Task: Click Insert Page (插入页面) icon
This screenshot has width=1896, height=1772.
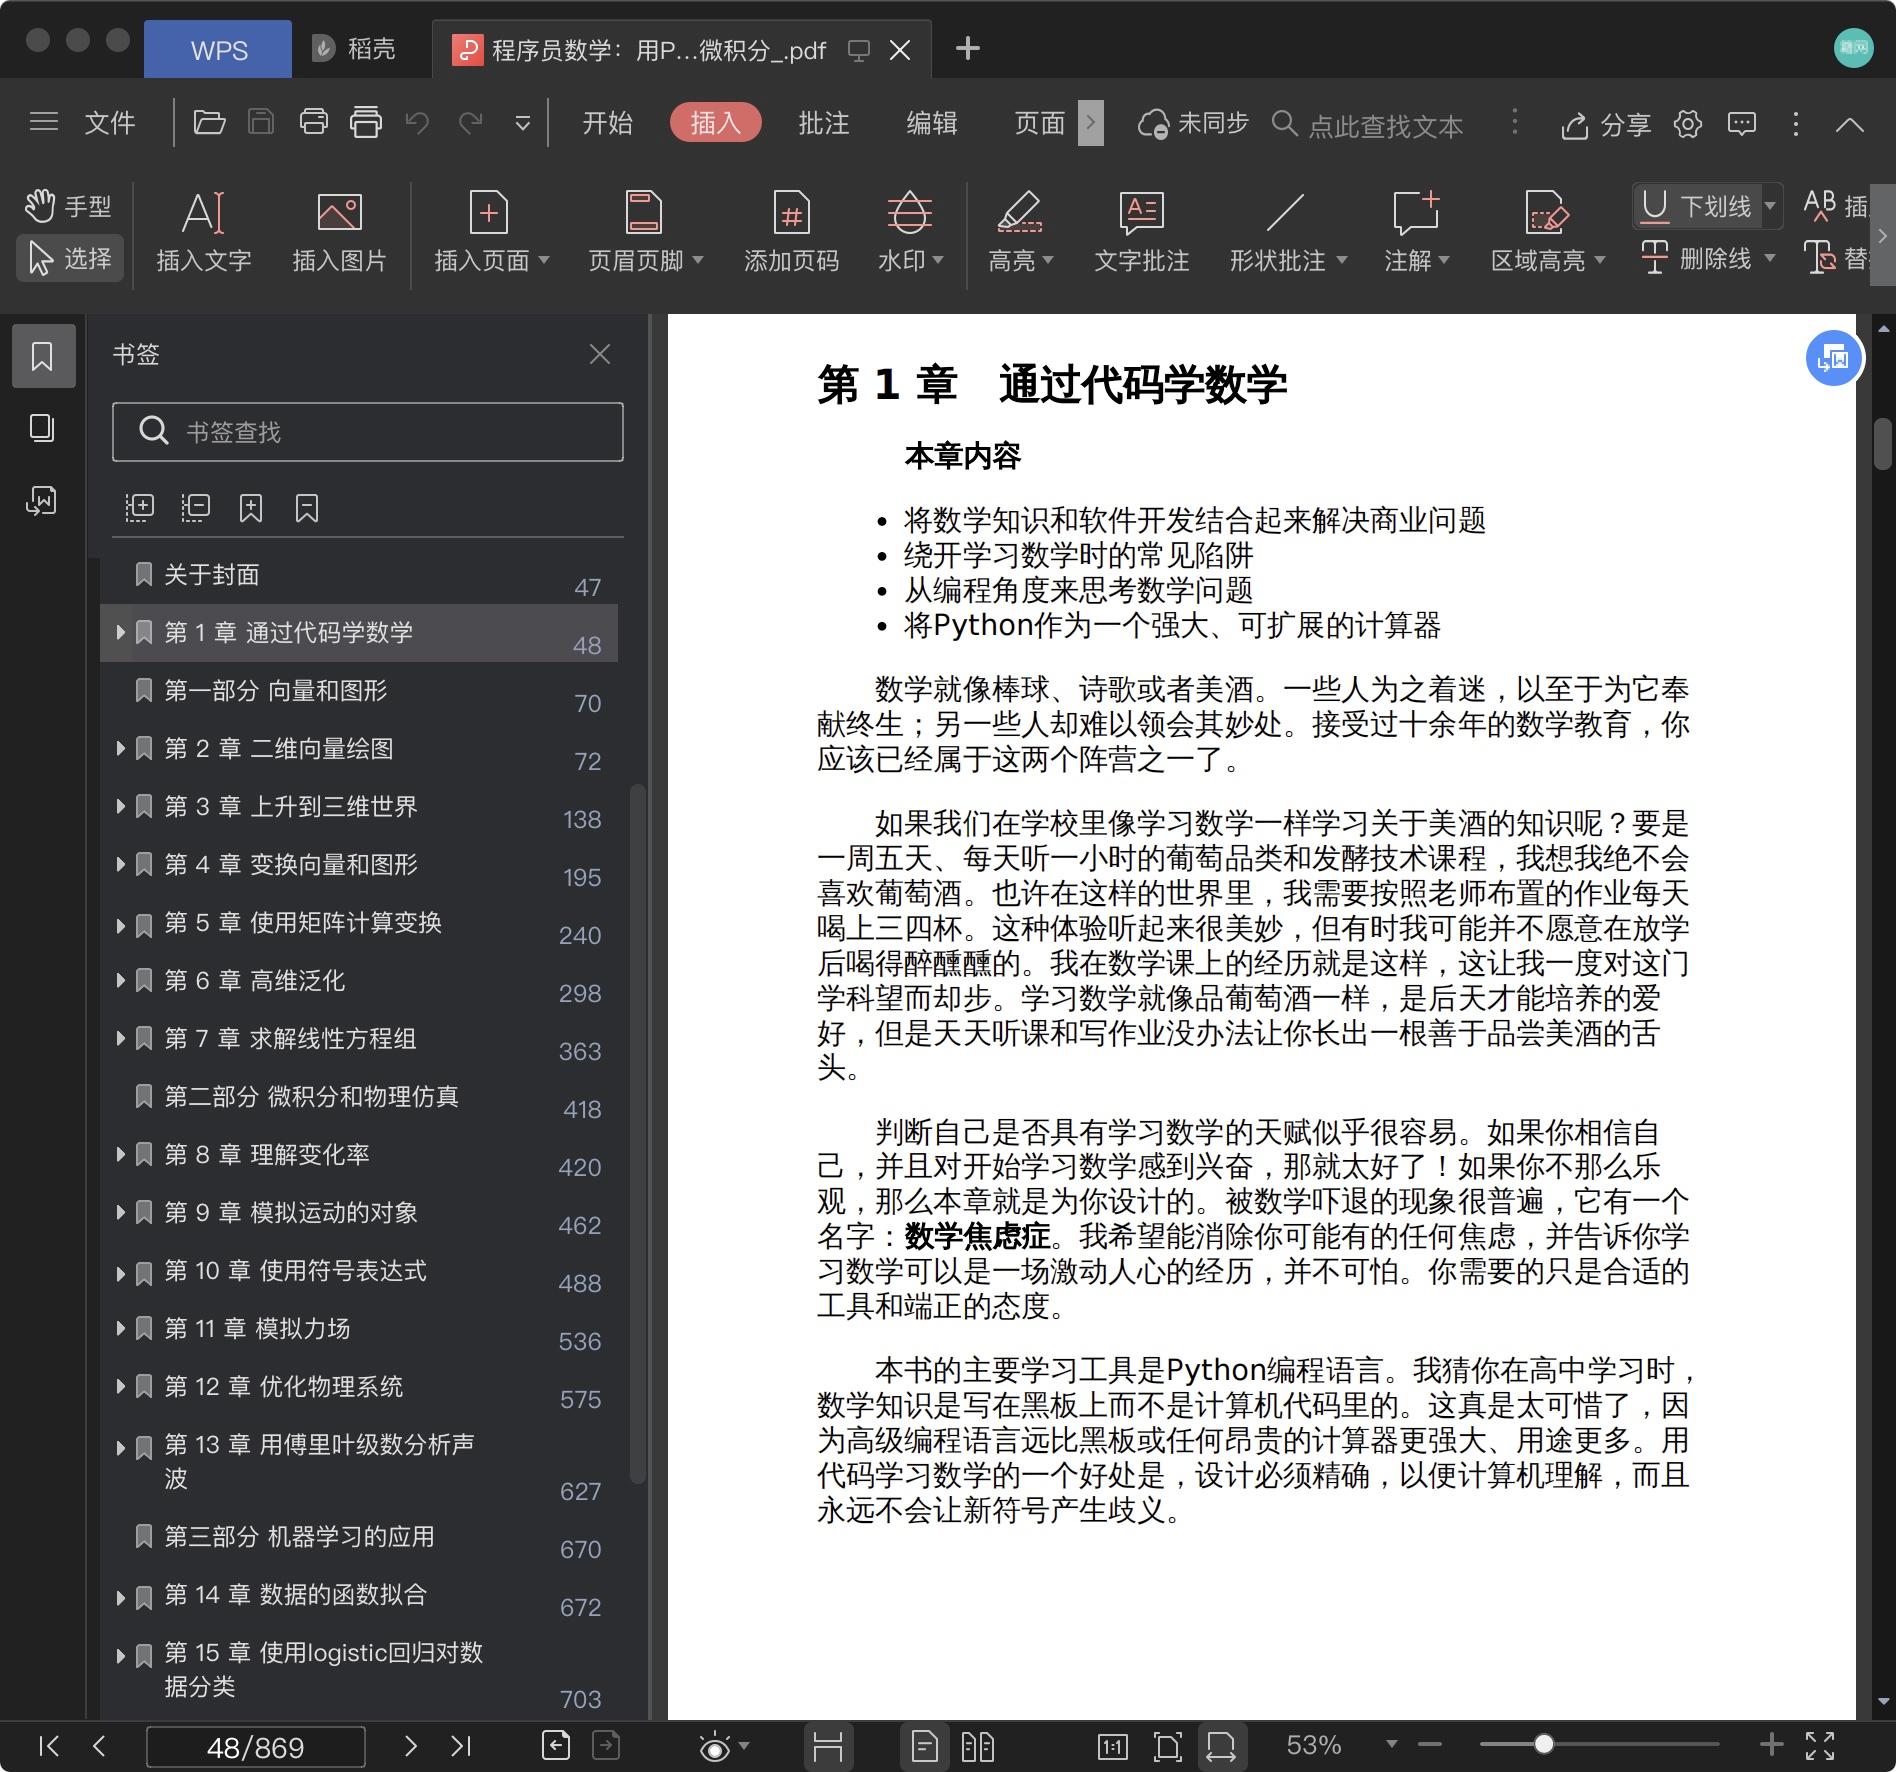Action: pos(488,212)
